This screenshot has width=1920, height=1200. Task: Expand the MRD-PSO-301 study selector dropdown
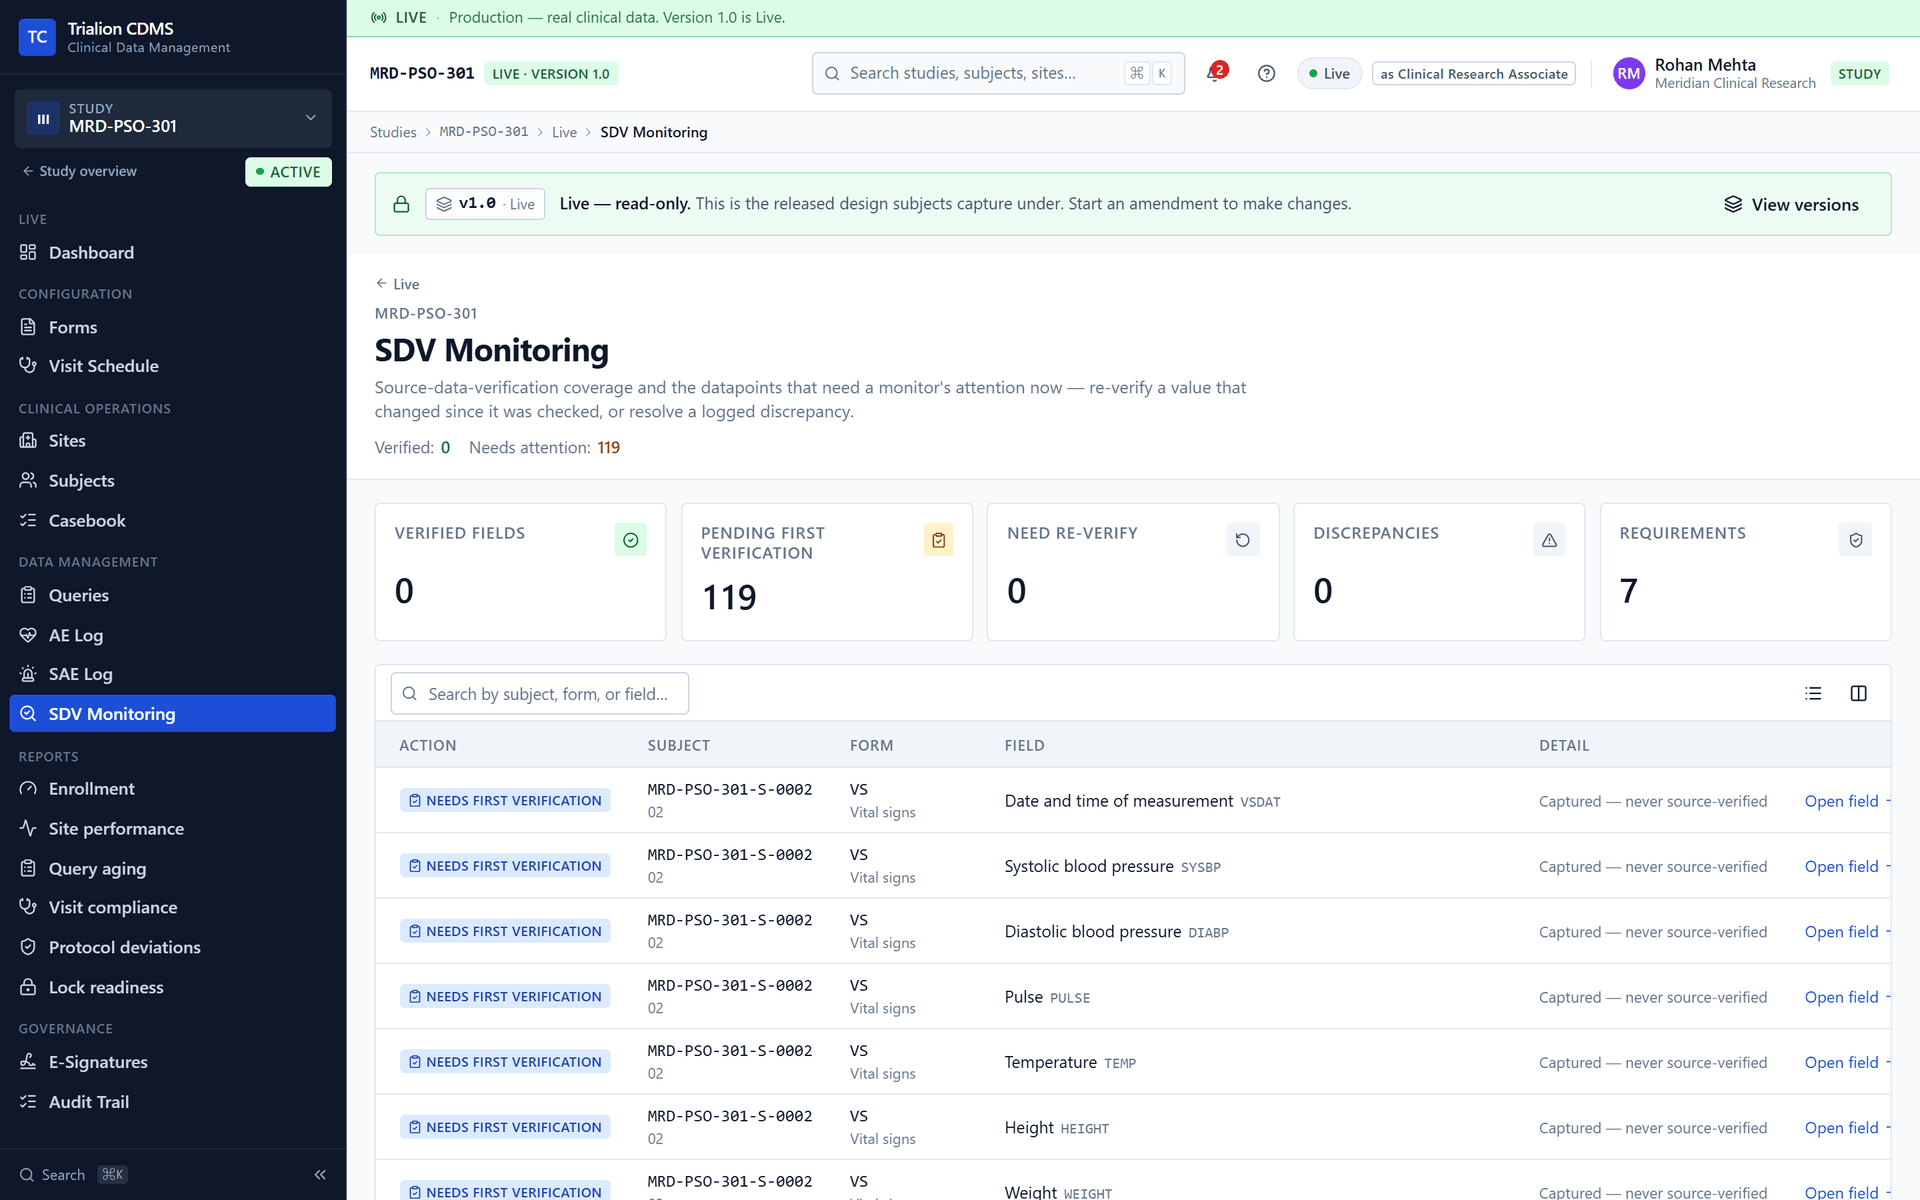point(173,118)
